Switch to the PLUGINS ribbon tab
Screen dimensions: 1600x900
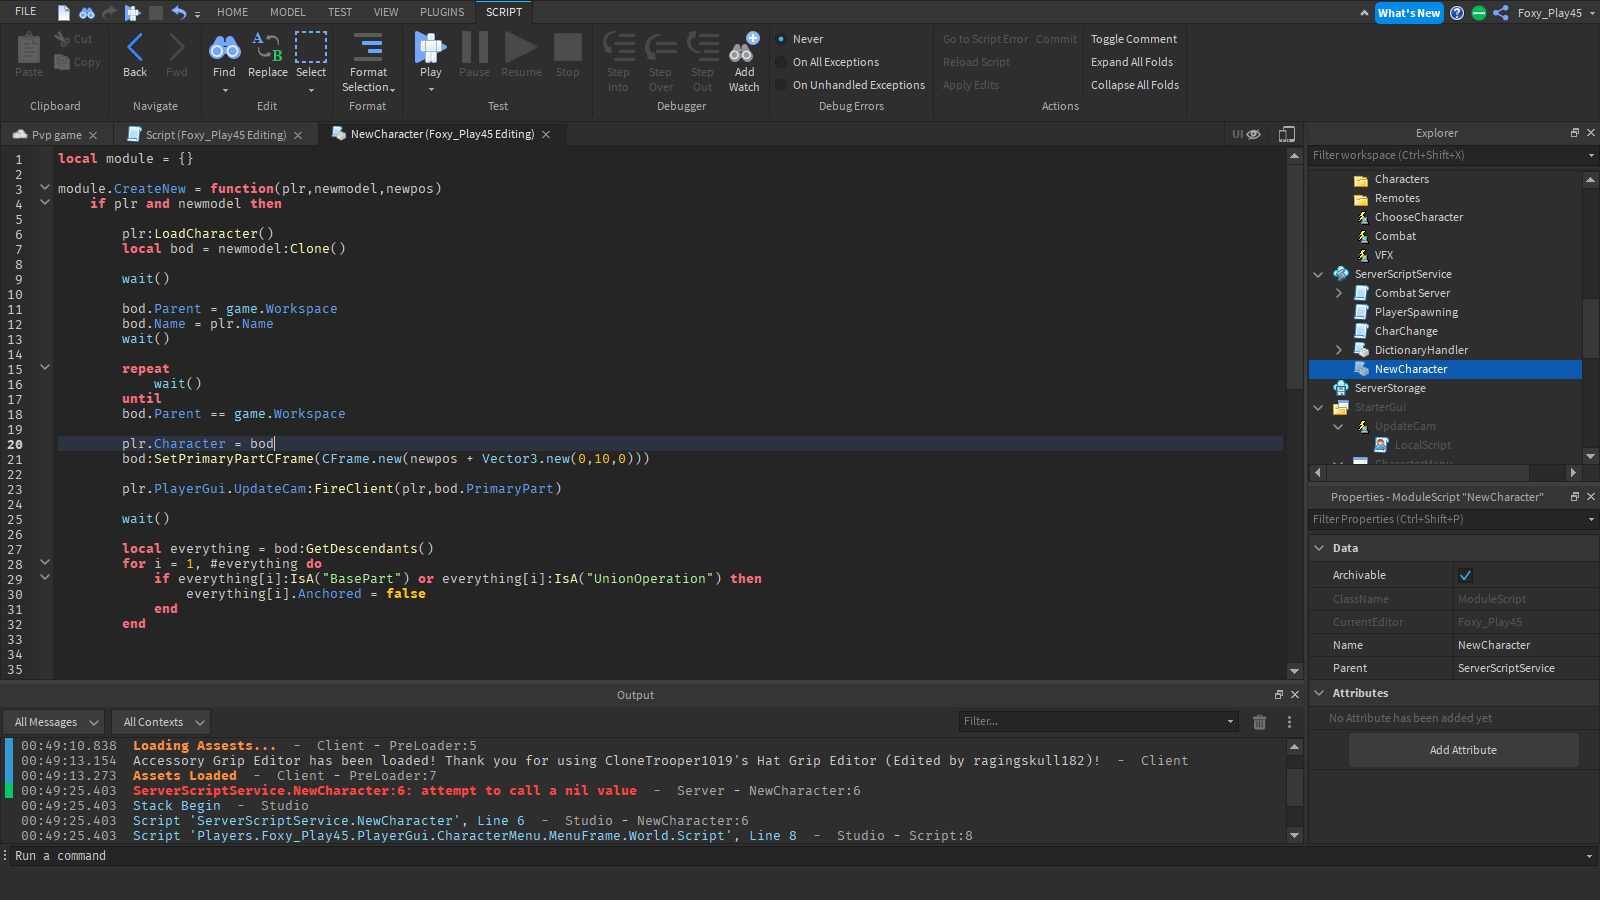pos(442,12)
